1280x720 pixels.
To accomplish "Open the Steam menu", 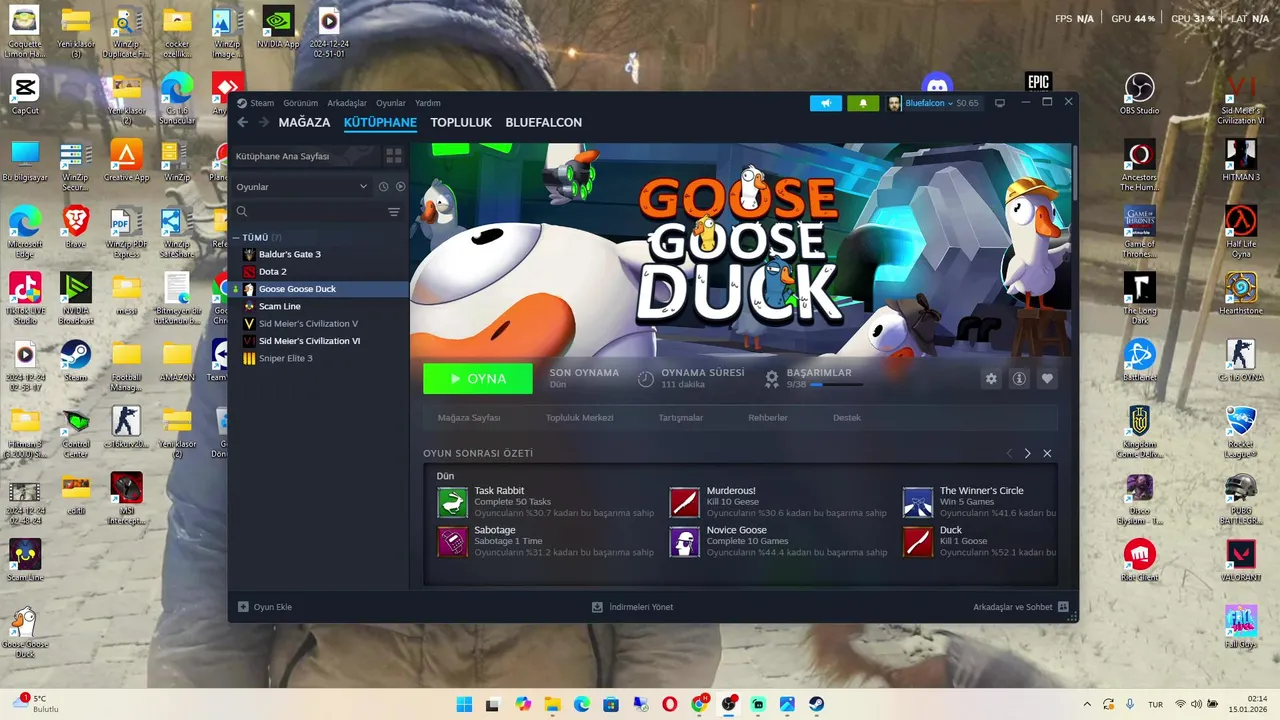I will (x=262, y=103).
